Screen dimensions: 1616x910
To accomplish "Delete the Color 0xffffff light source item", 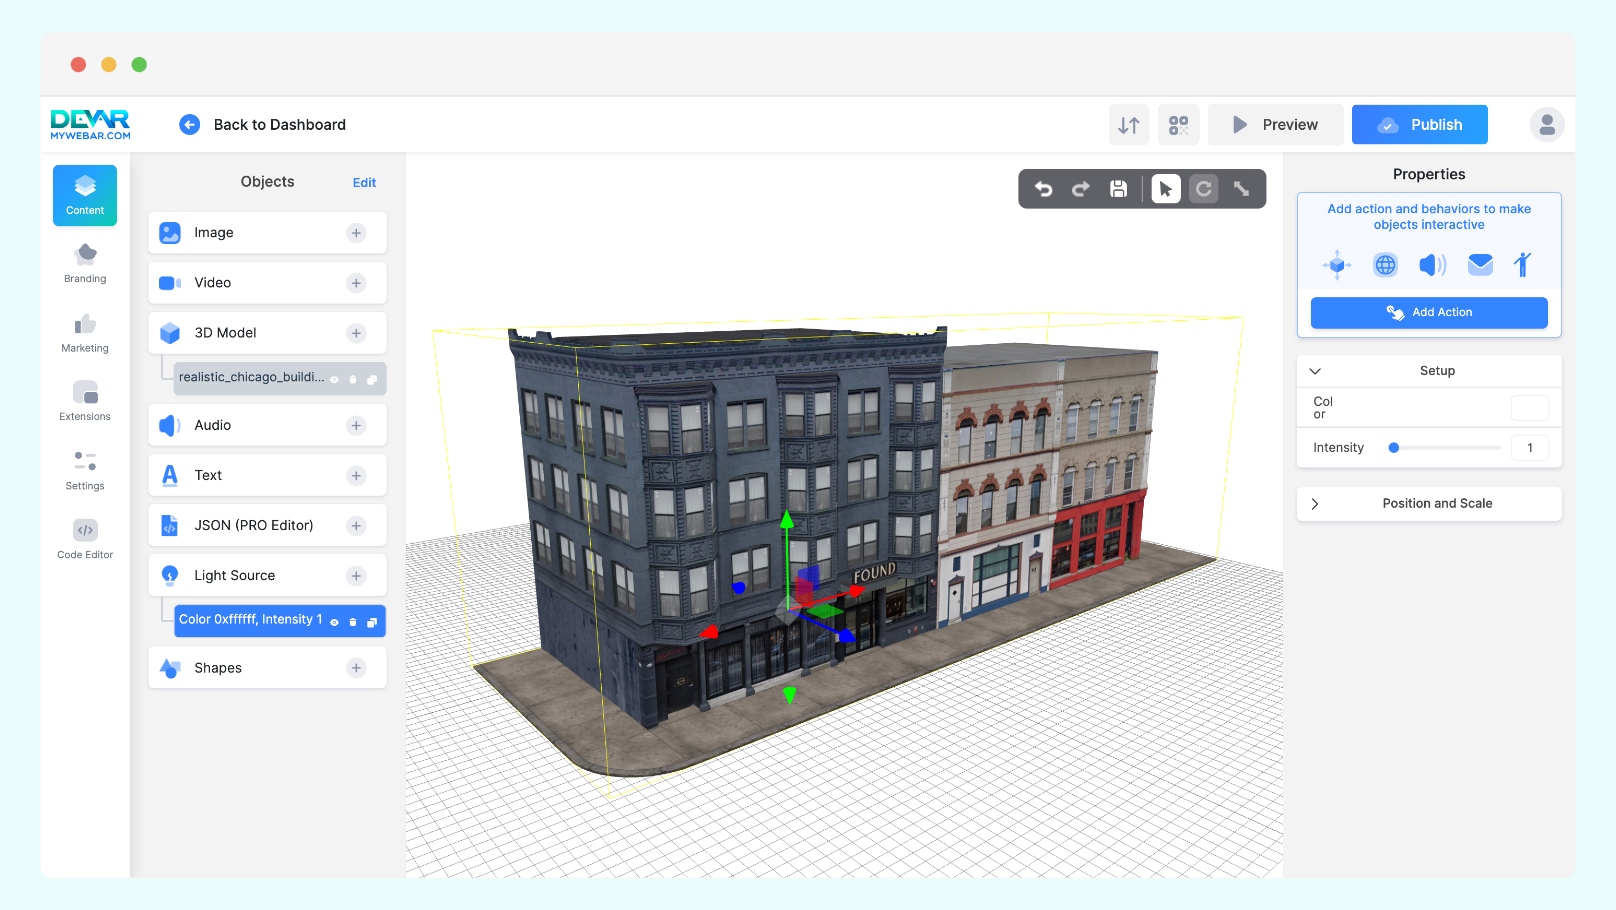I will [353, 622].
